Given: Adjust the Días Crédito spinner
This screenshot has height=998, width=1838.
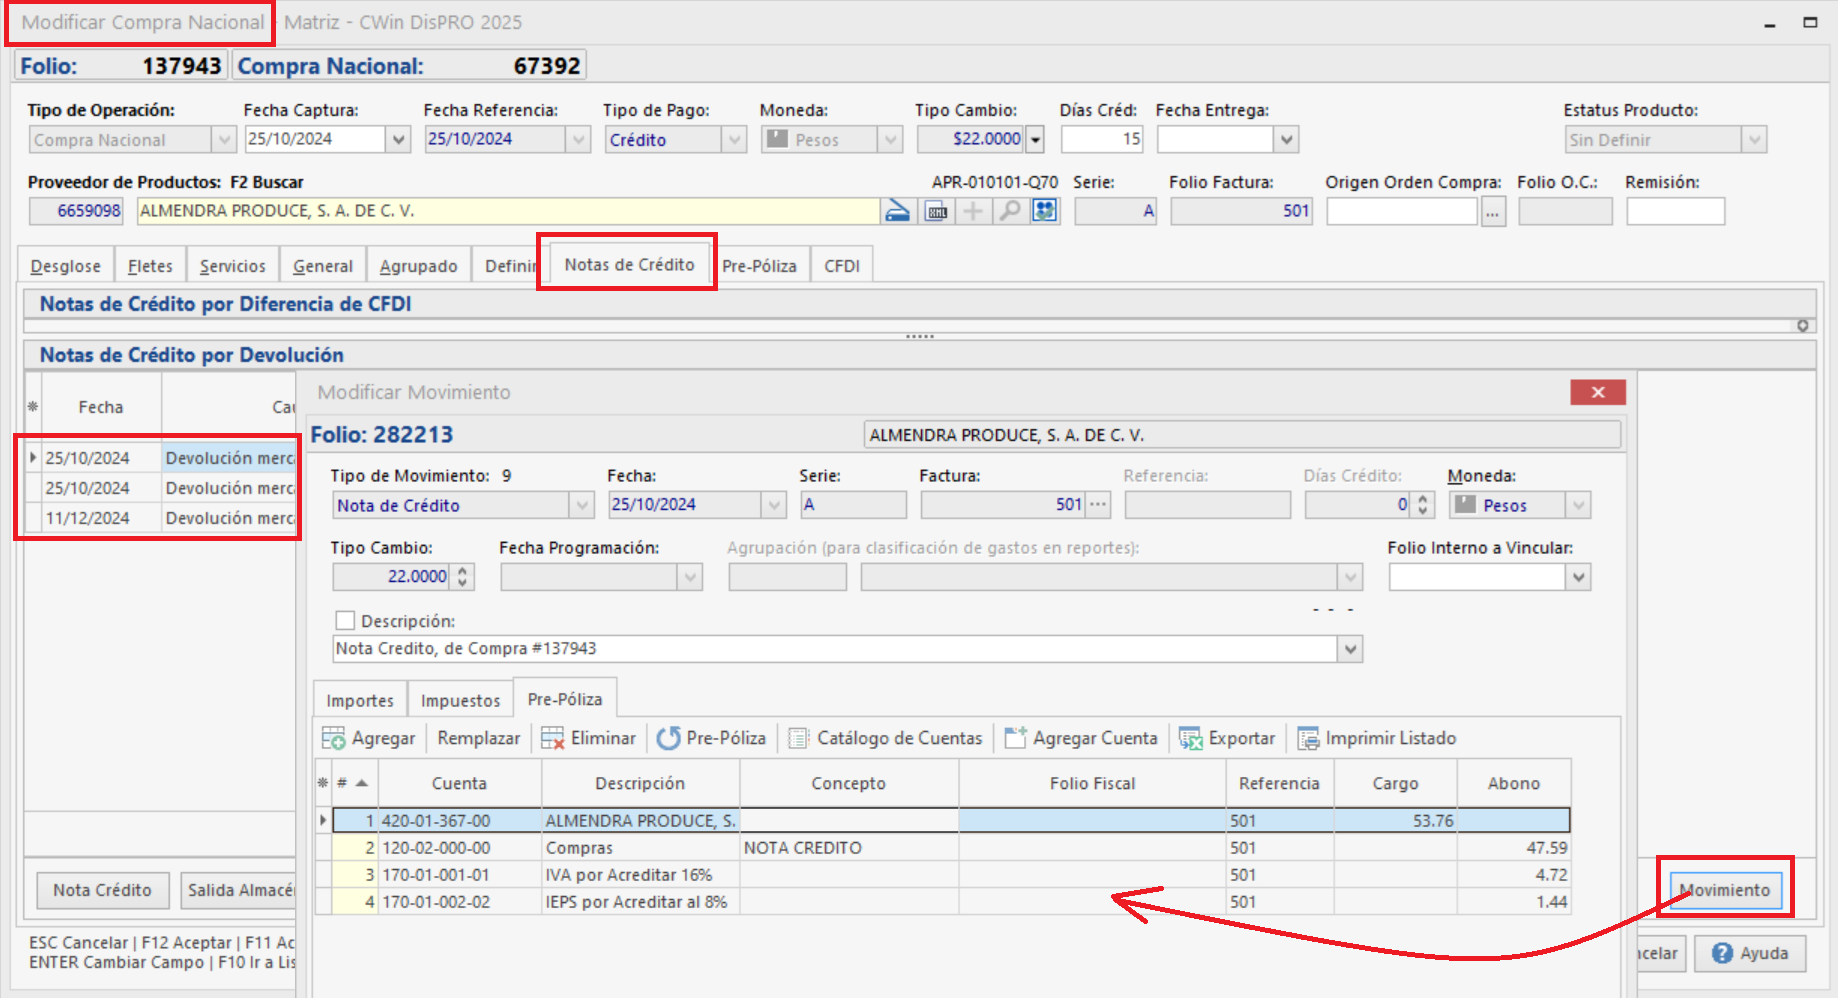Looking at the screenshot, I should (1423, 505).
